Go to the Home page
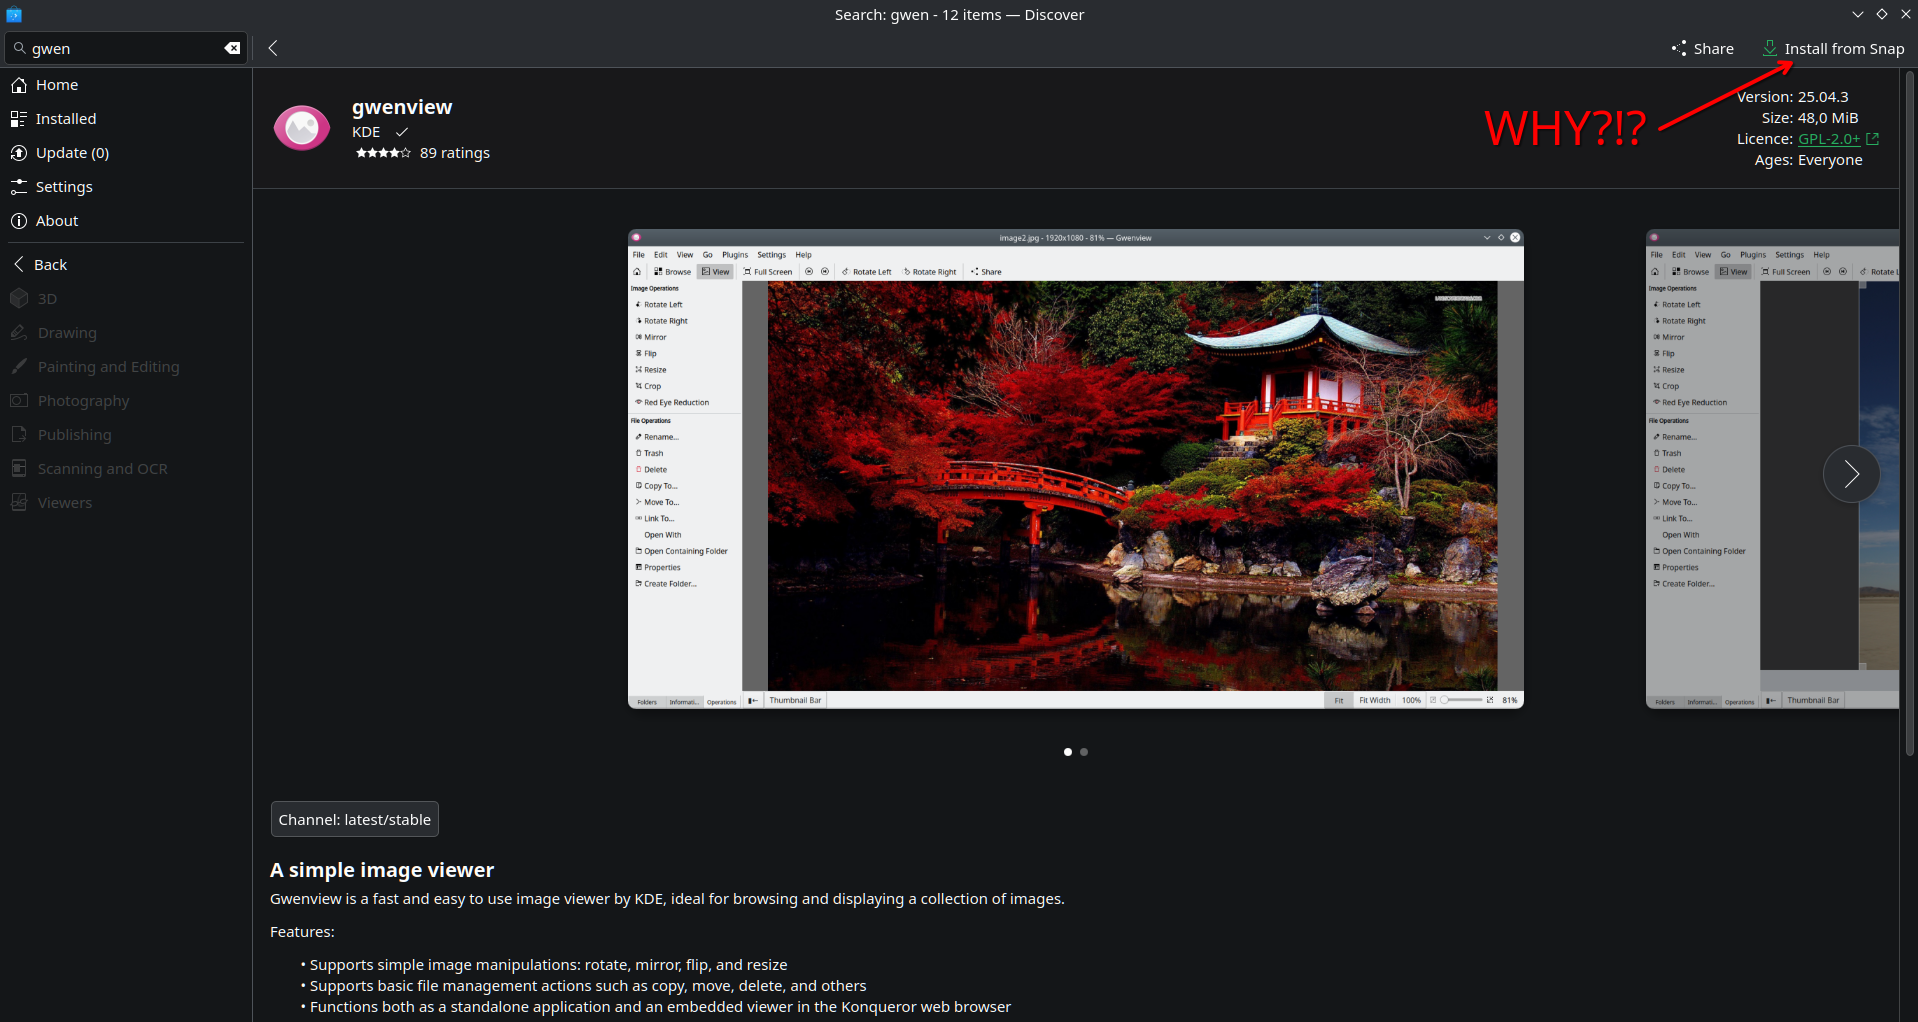Viewport: 1918px width, 1022px height. [x=57, y=85]
